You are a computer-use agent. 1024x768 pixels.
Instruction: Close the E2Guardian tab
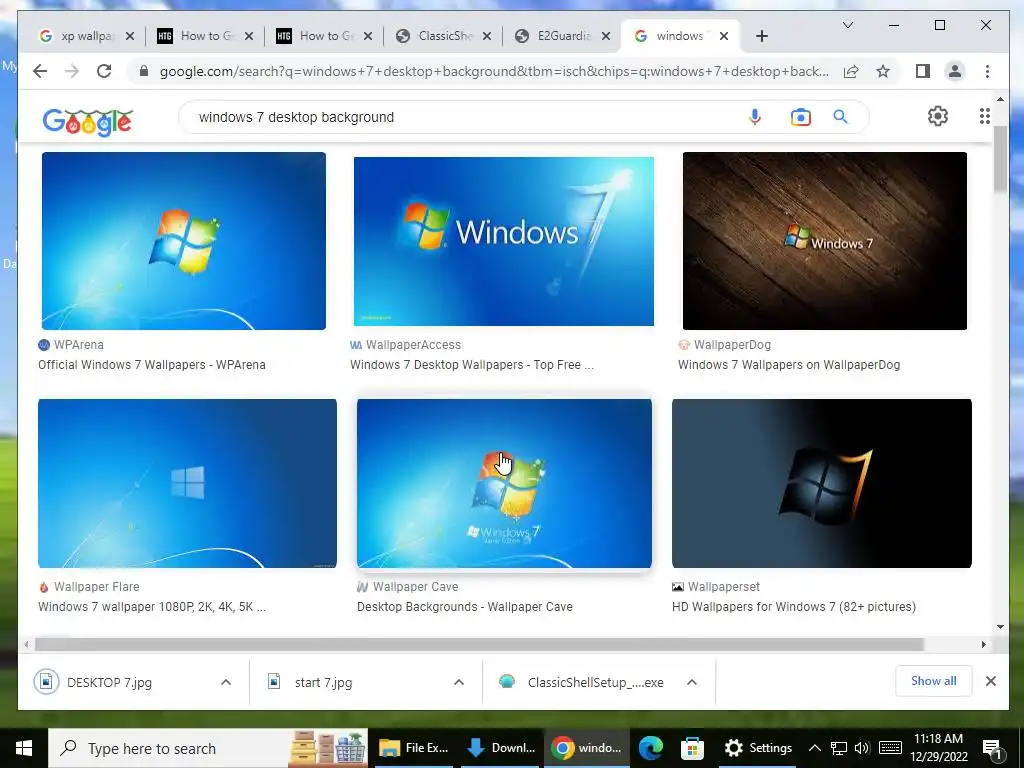[x=606, y=36]
